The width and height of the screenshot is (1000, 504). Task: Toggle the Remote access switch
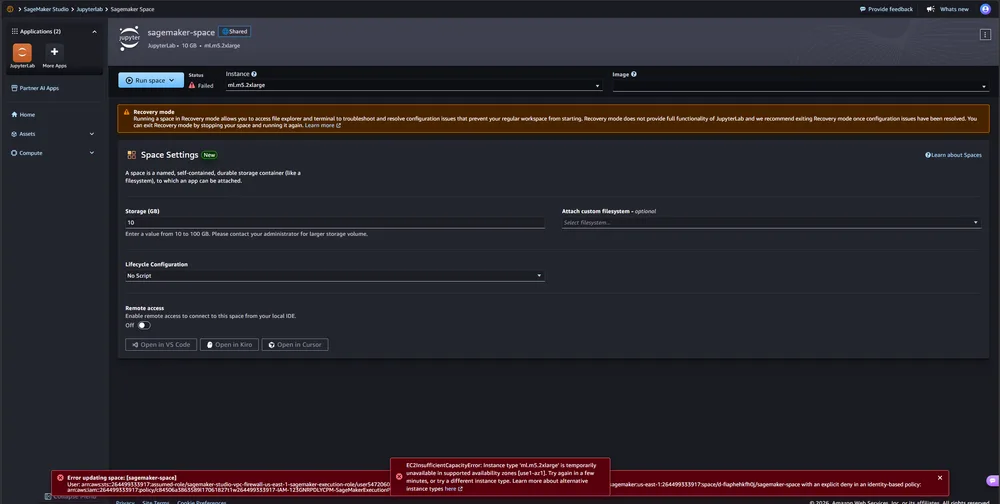tap(144, 325)
